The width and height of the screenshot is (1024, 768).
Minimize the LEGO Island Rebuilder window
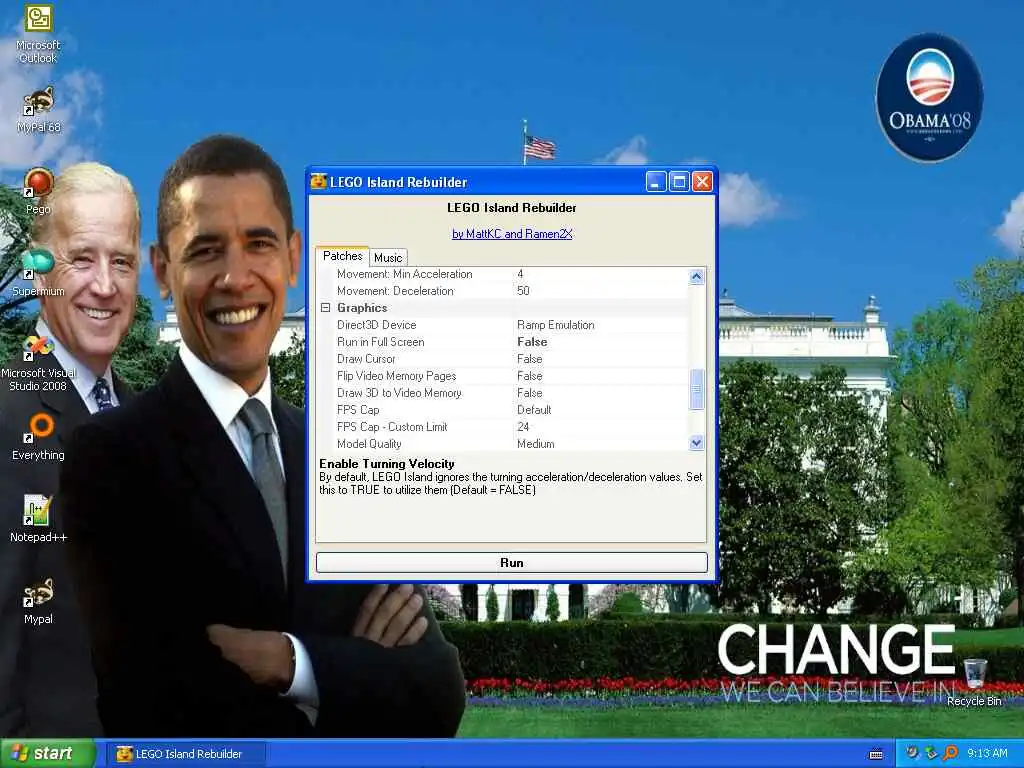coord(656,182)
